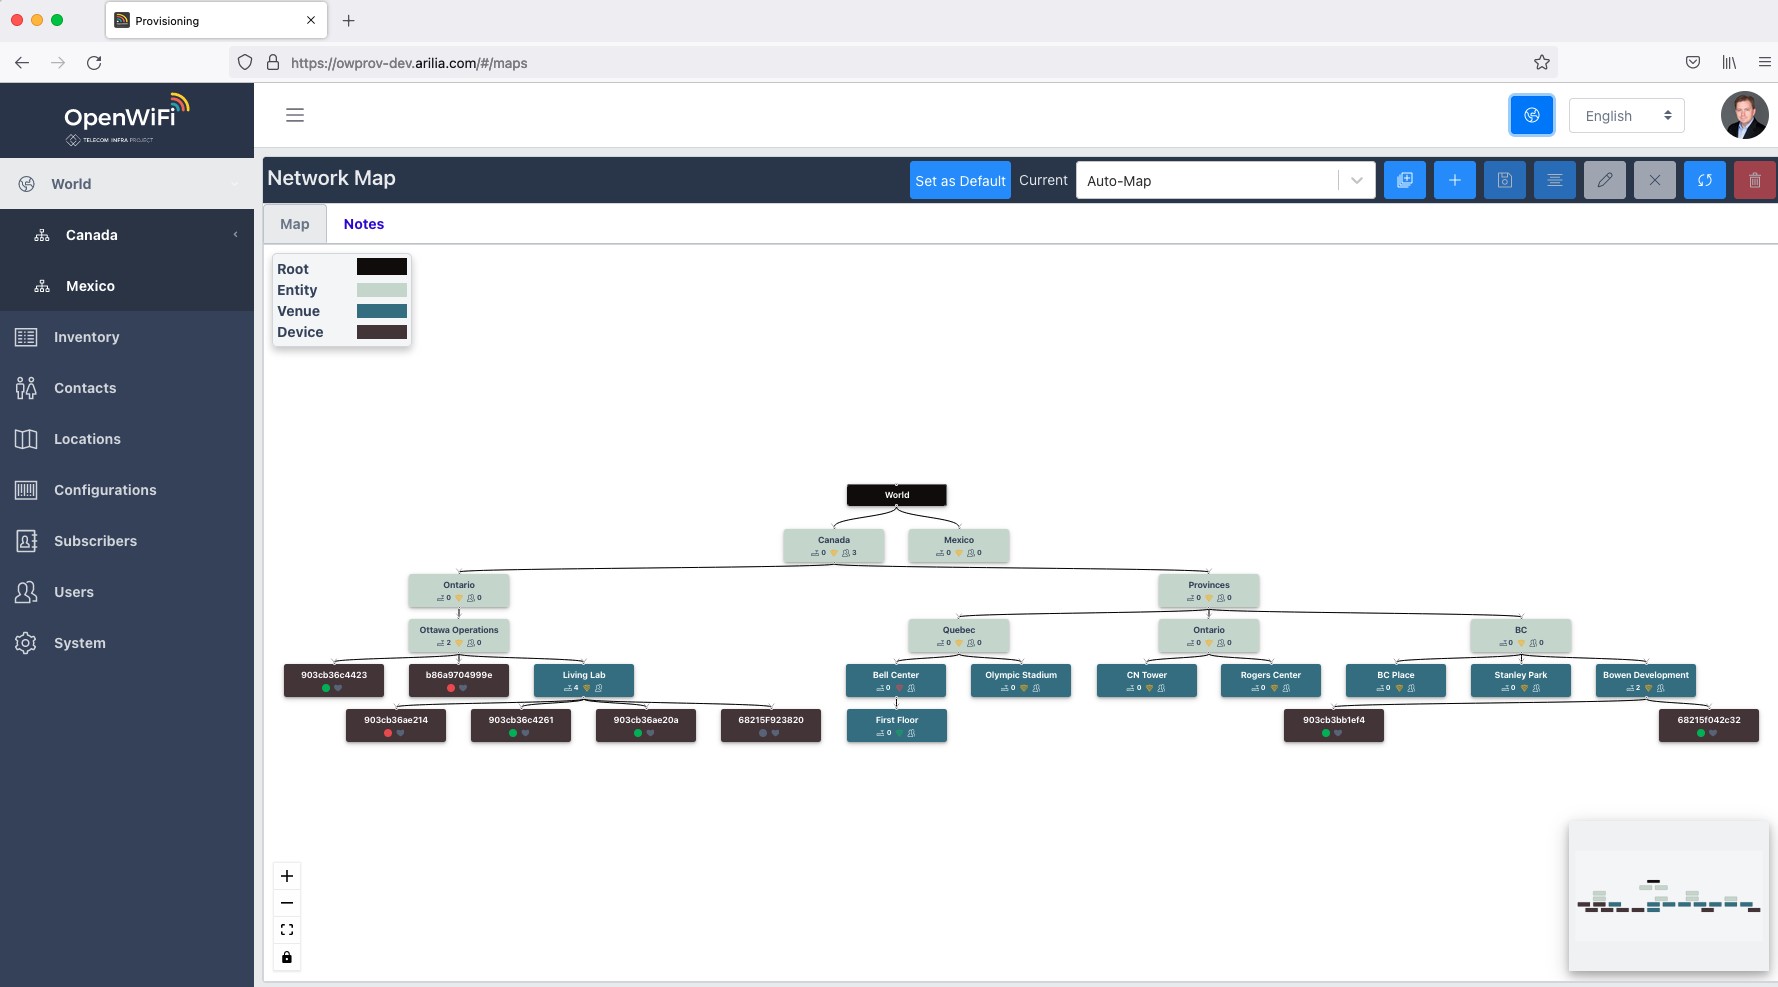The height and width of the screenshot is (987, 1778).
Task: Click the Set as Default button
Action: click(x=960, y=181)
